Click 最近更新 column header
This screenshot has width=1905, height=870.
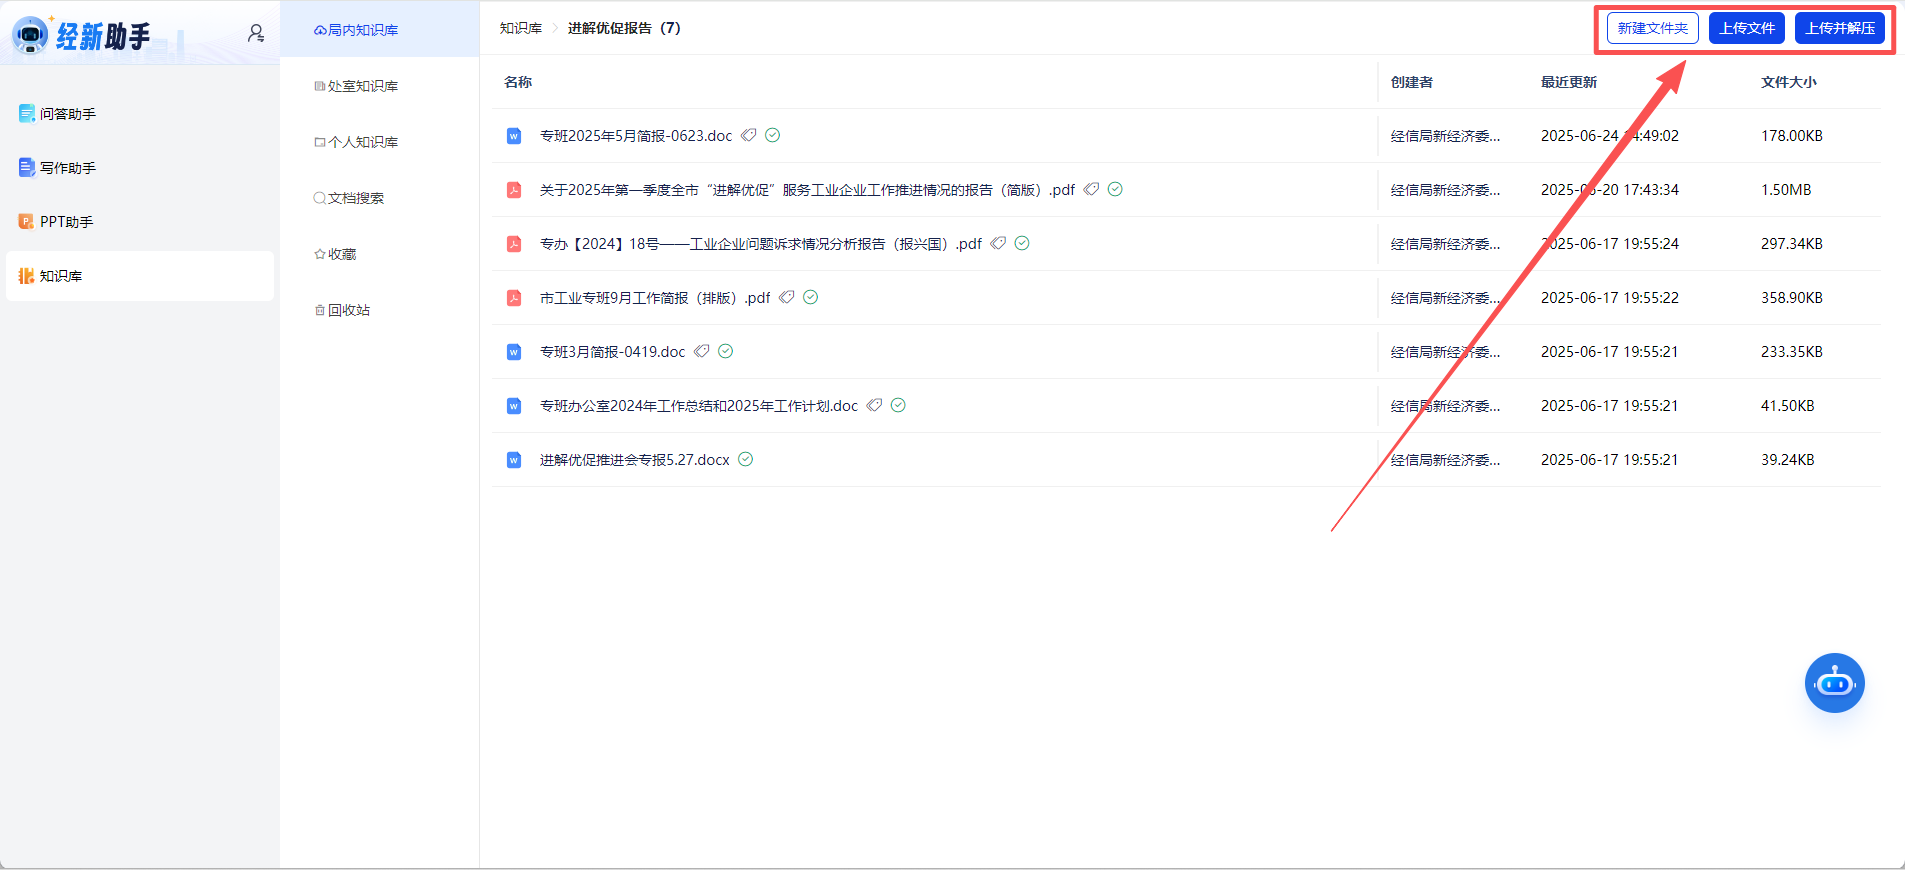(1569, 82)
